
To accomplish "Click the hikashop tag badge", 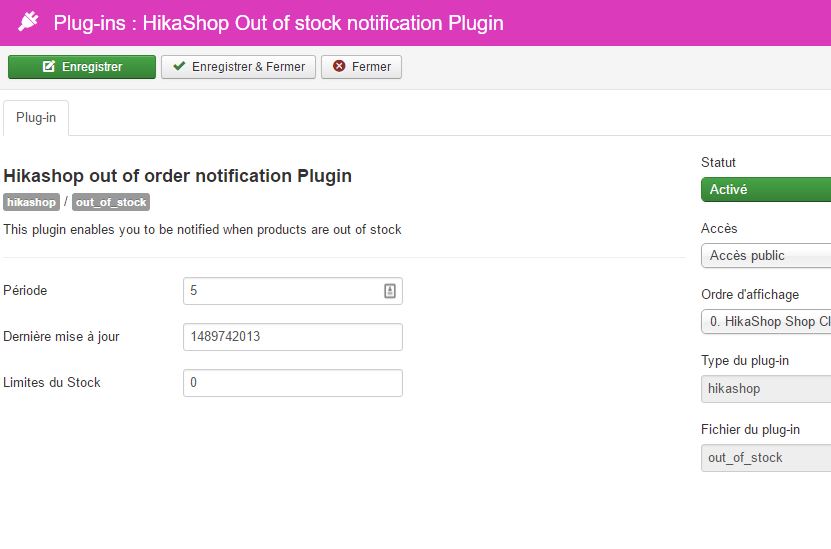I will 31,202.
